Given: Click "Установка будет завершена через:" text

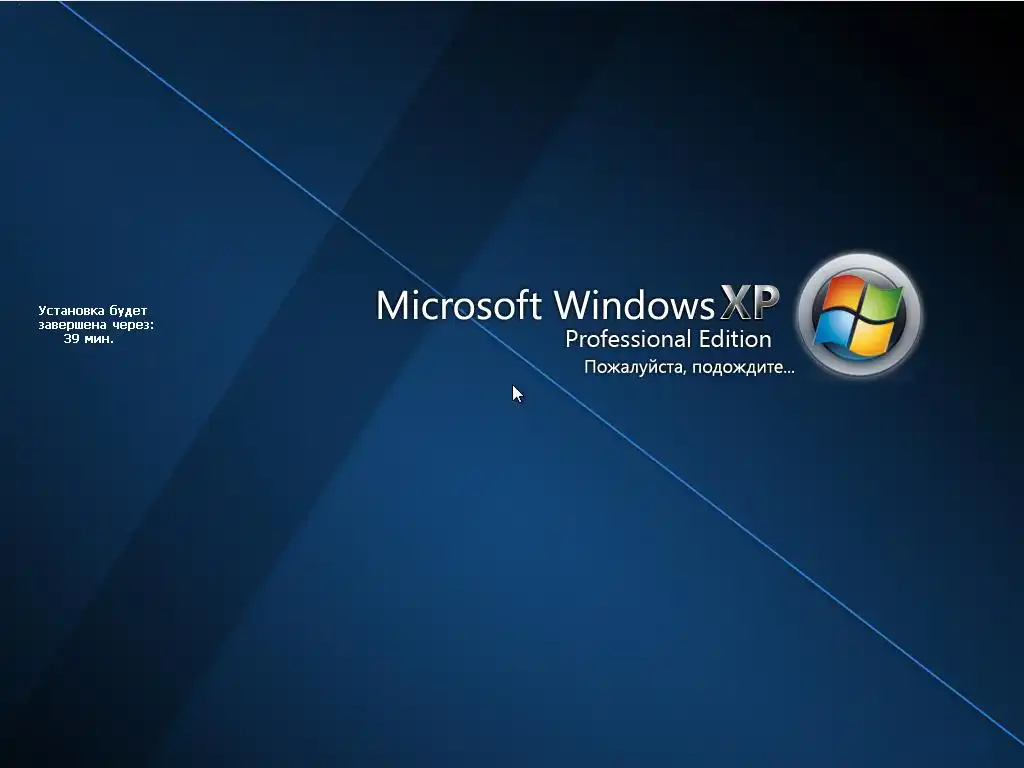Looking at the screenshot, I should (96, 317).
